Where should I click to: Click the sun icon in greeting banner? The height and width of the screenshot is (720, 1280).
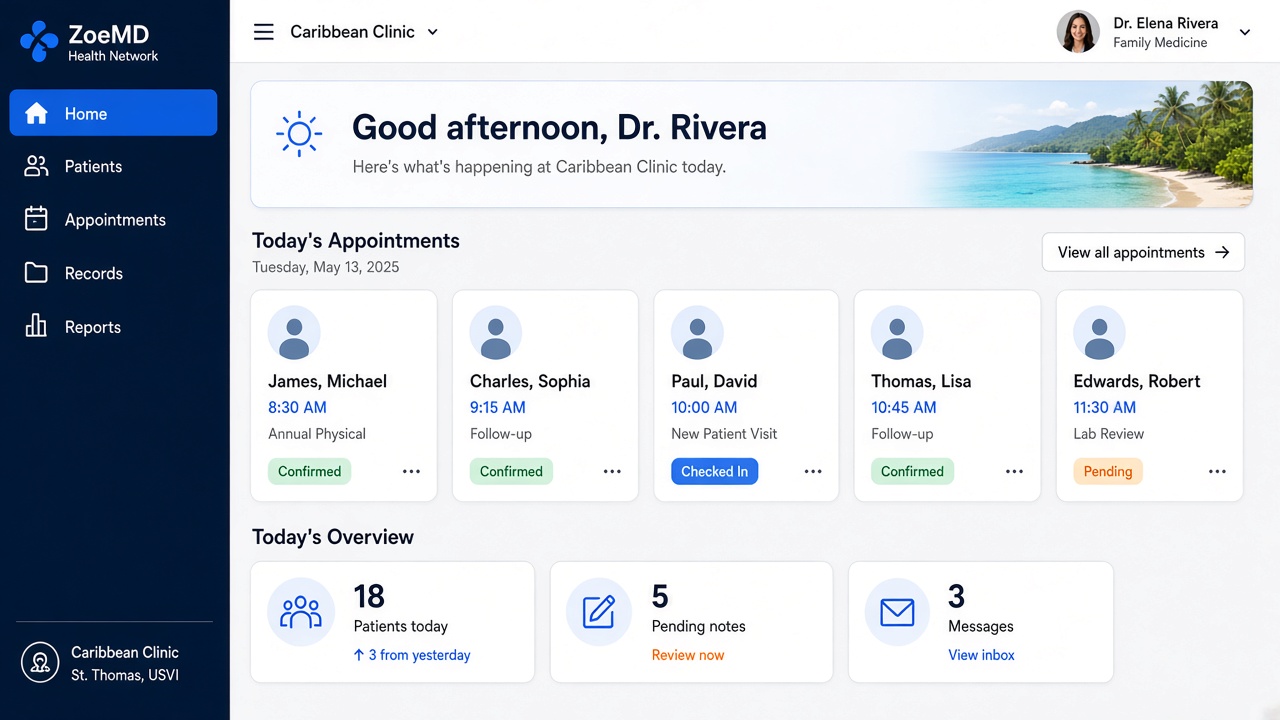(x=299, y=133)
